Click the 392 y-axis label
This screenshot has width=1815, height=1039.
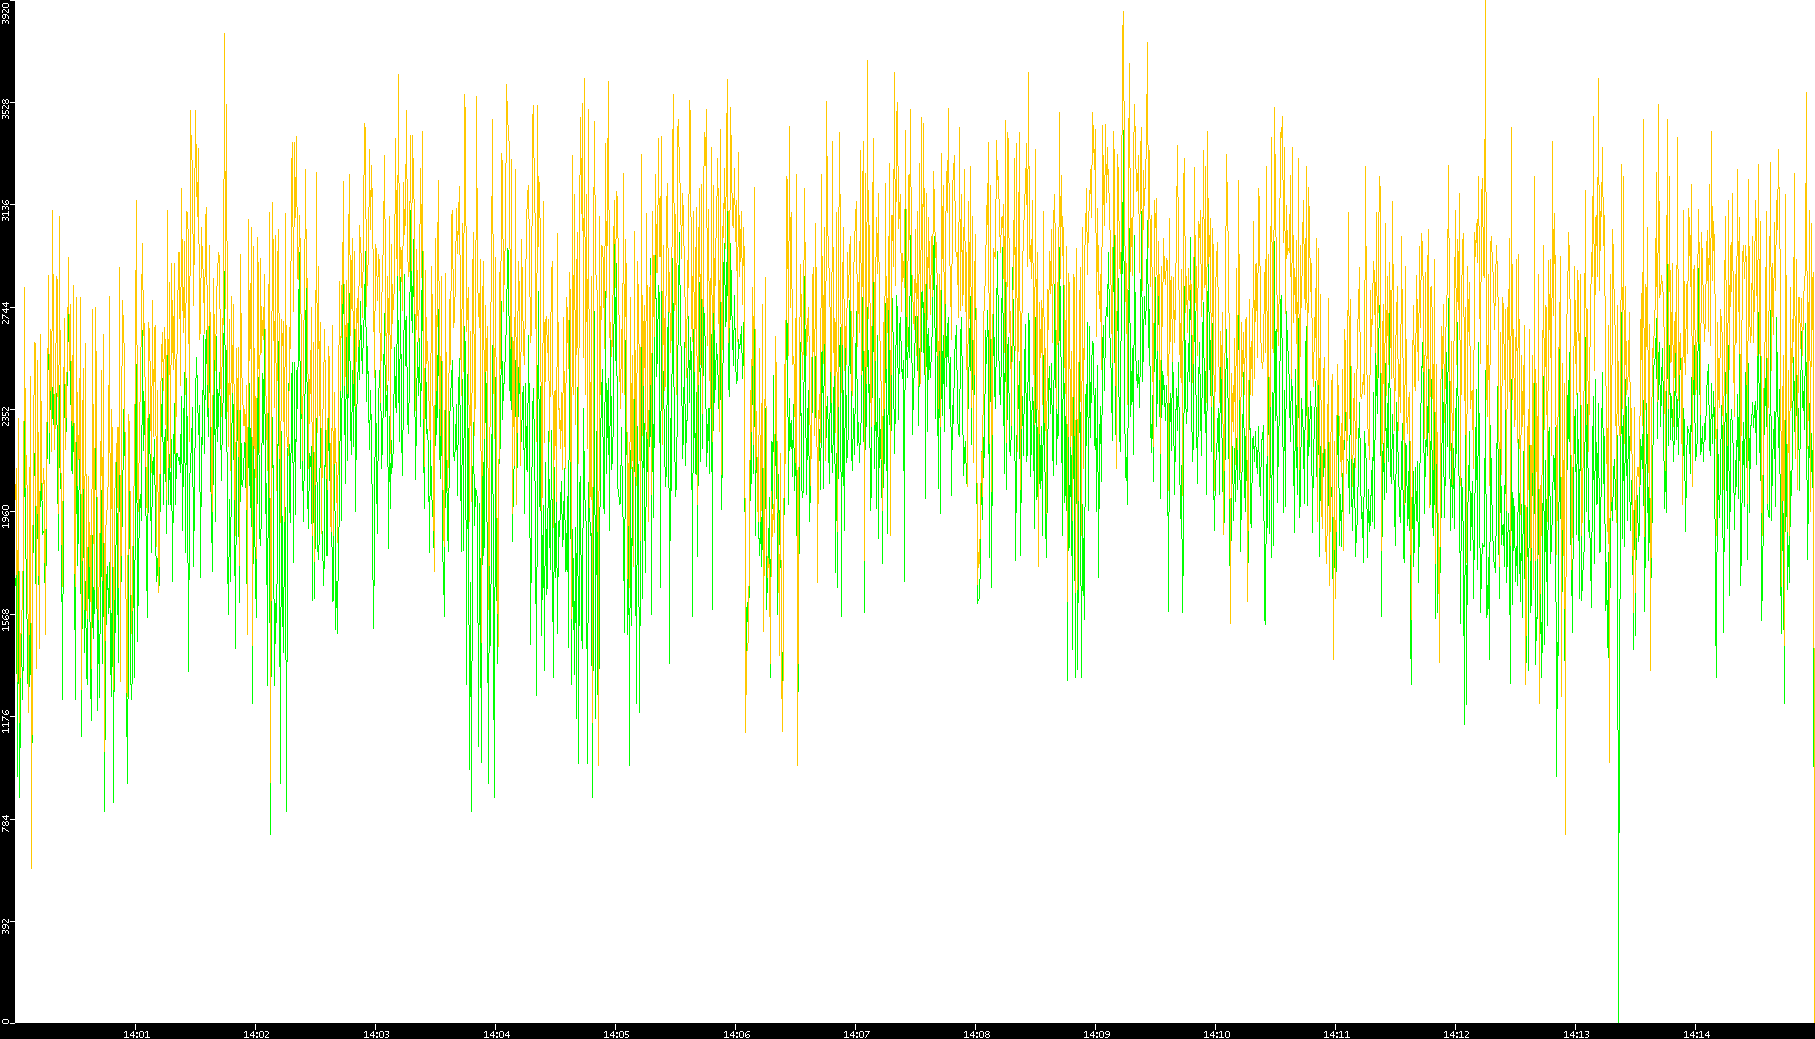point(6,925)
